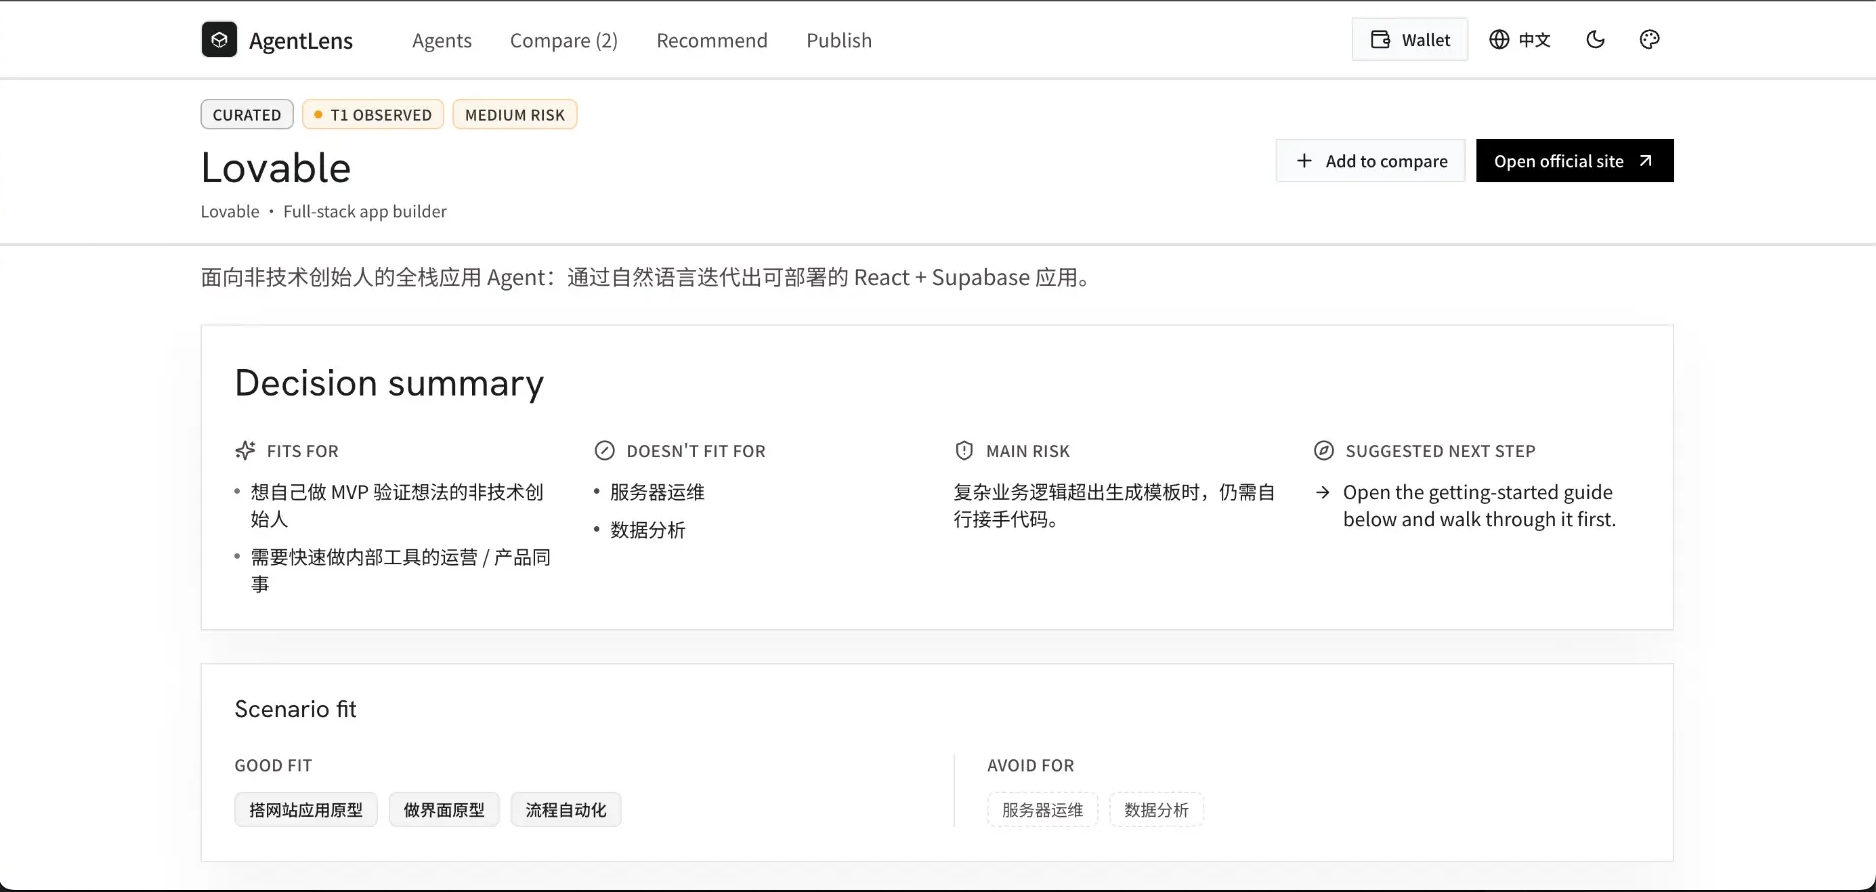Viewport: 1876px width, 892px height.
Task: Click the wallet icon in header
Action: pyautogui.click(x=1381, y=40)
